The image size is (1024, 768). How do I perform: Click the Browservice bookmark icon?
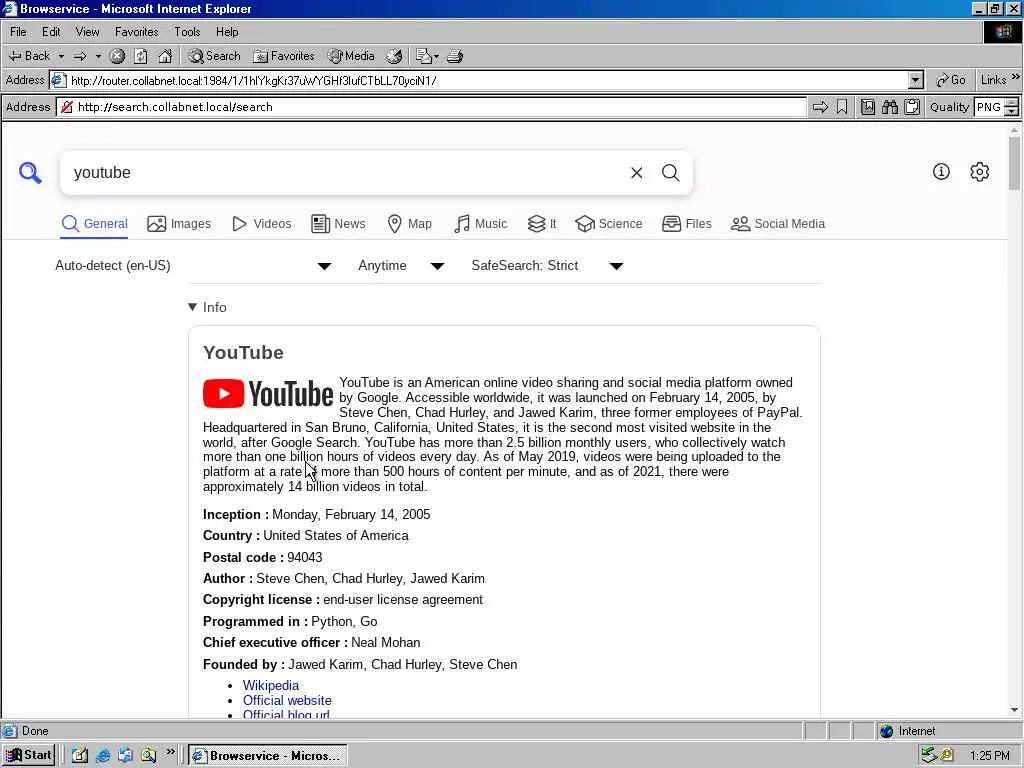pos(842,107)
